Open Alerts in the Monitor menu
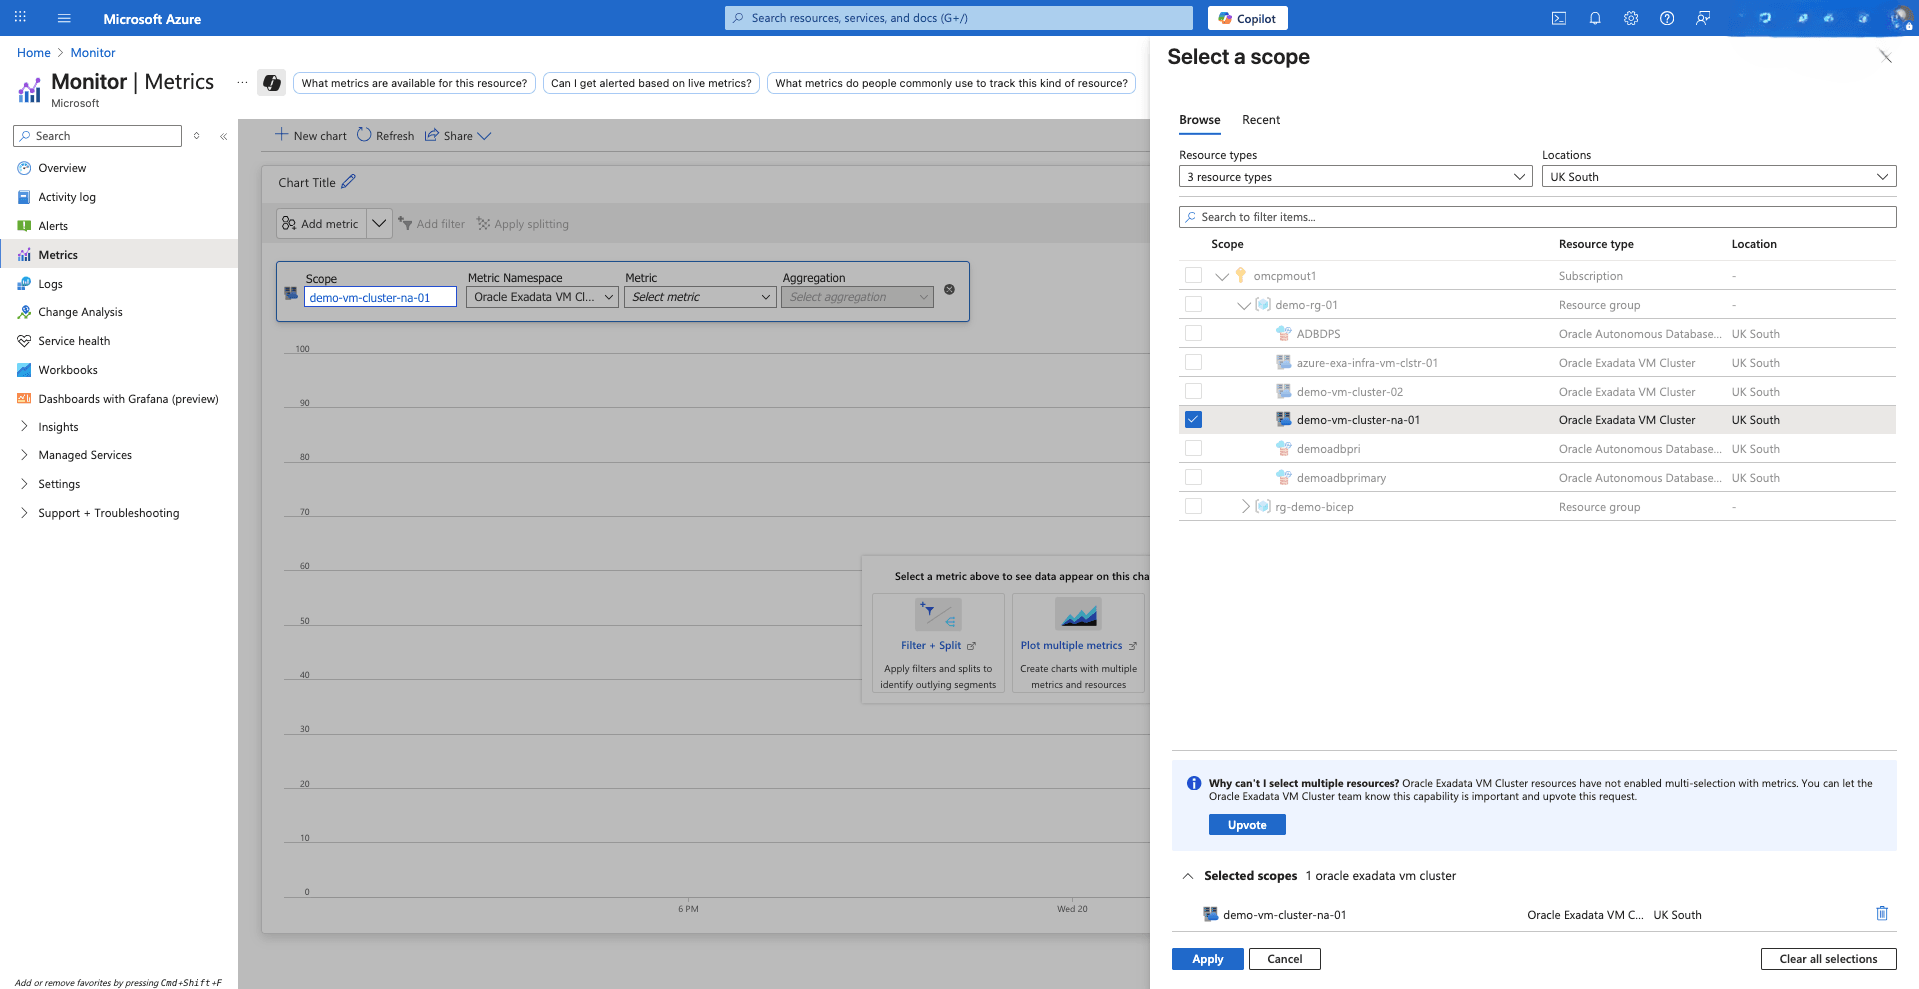The width and height of the screenshot is (1919, 989). 53,226
